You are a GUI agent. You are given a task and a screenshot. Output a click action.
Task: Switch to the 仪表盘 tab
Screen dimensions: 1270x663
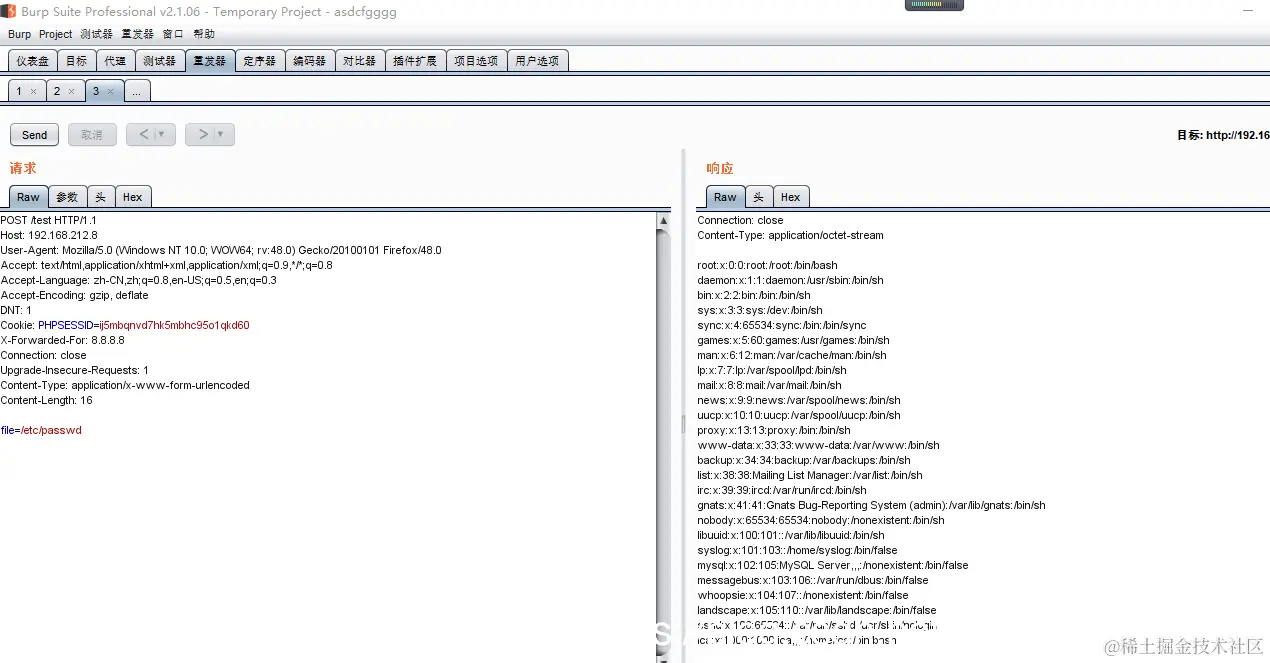(x=32, y=61)
